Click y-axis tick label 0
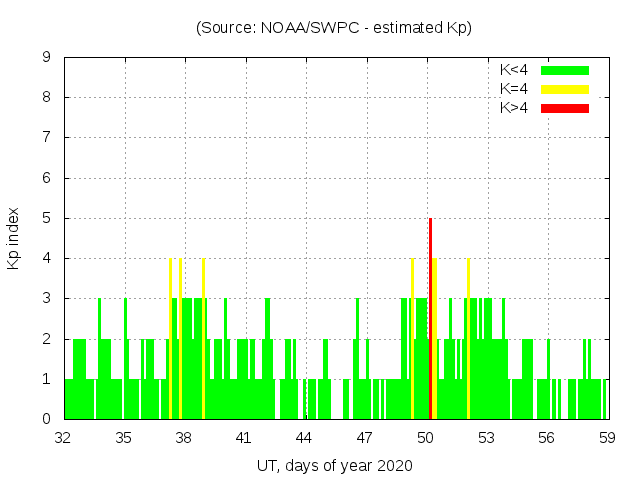This screenshot has height=480, width=640. tap(46, 419)
